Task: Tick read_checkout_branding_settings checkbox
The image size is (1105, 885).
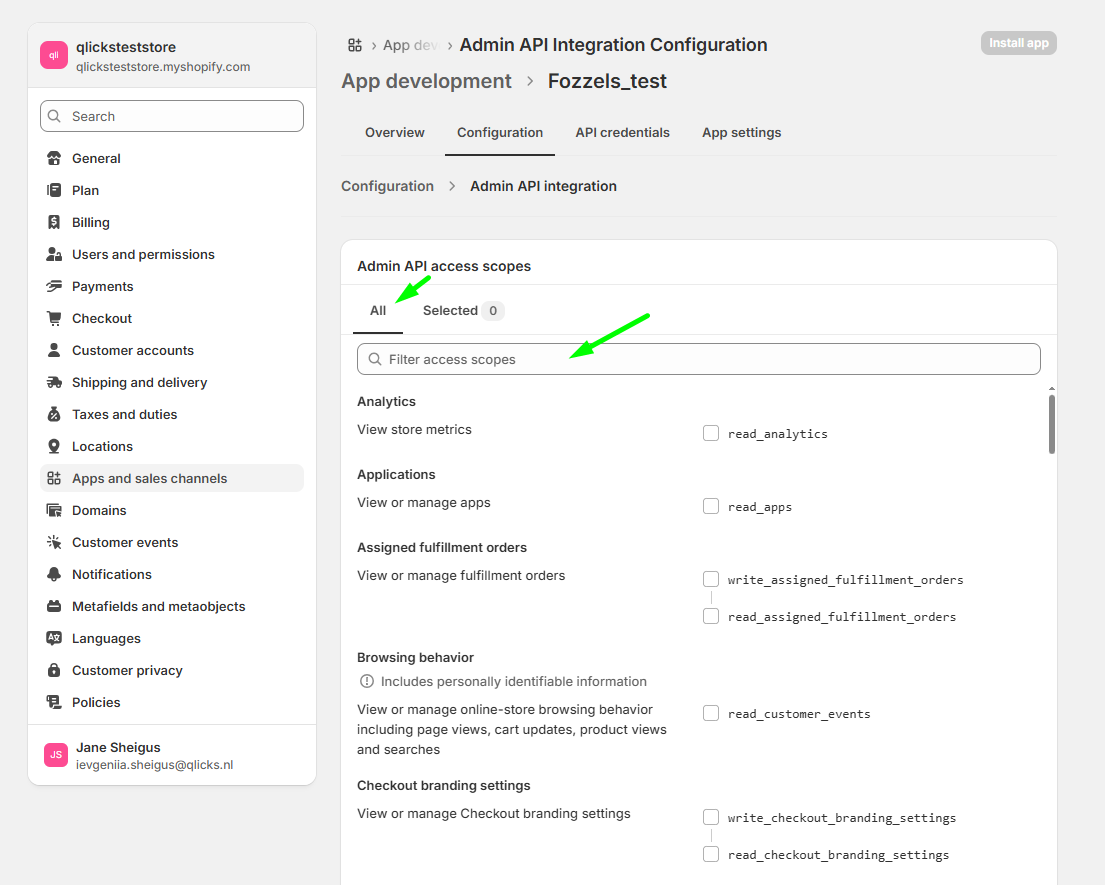Action: [711, 855]
